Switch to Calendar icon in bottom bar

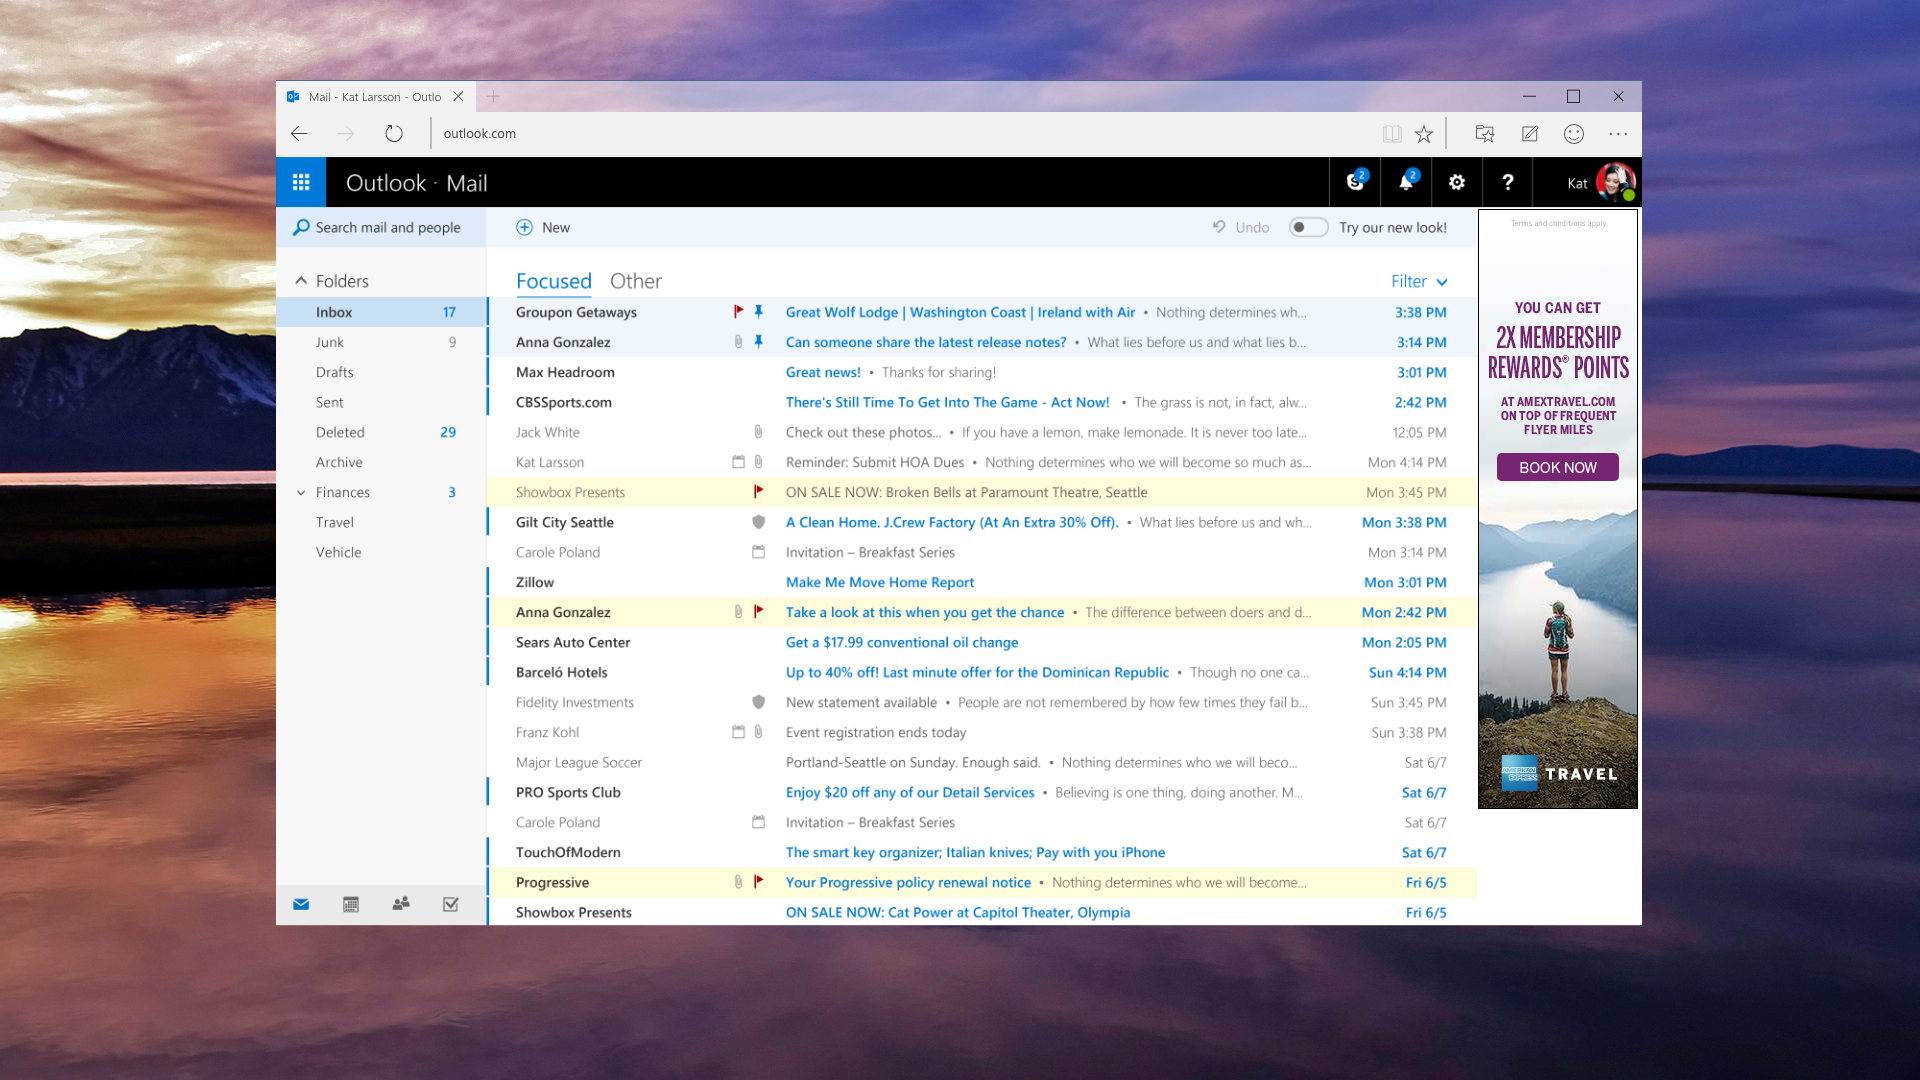[x=351, y=904]
